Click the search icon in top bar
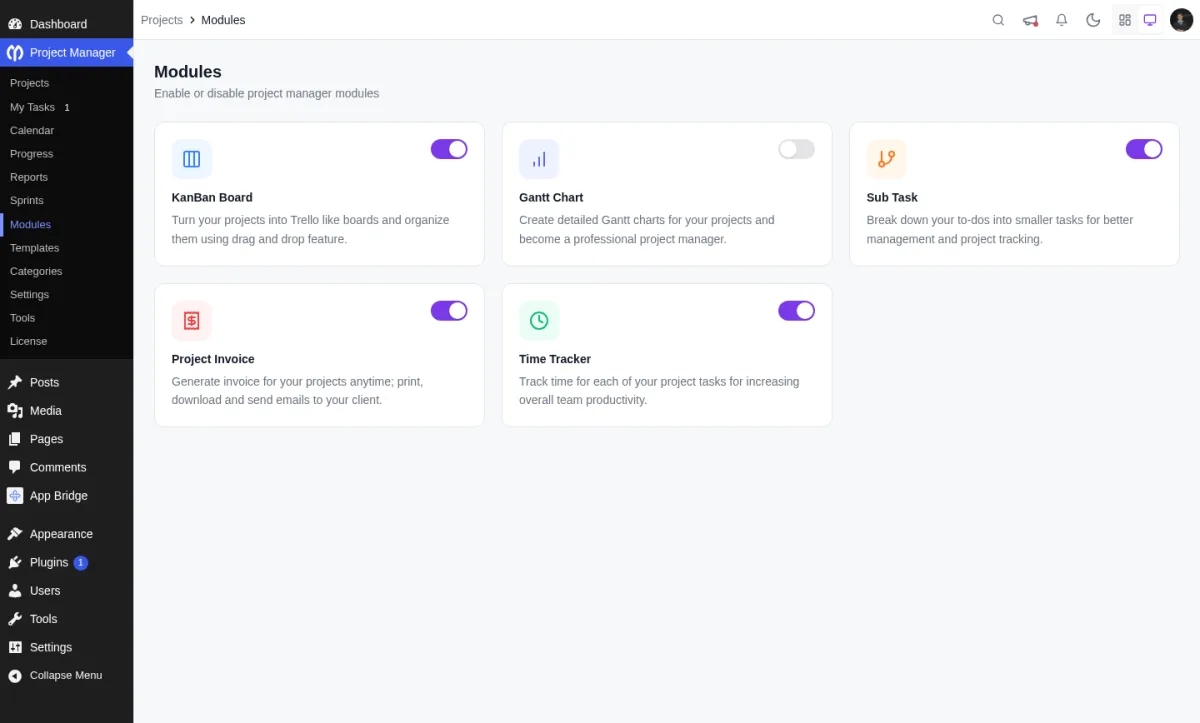 [x=998, y=20]
